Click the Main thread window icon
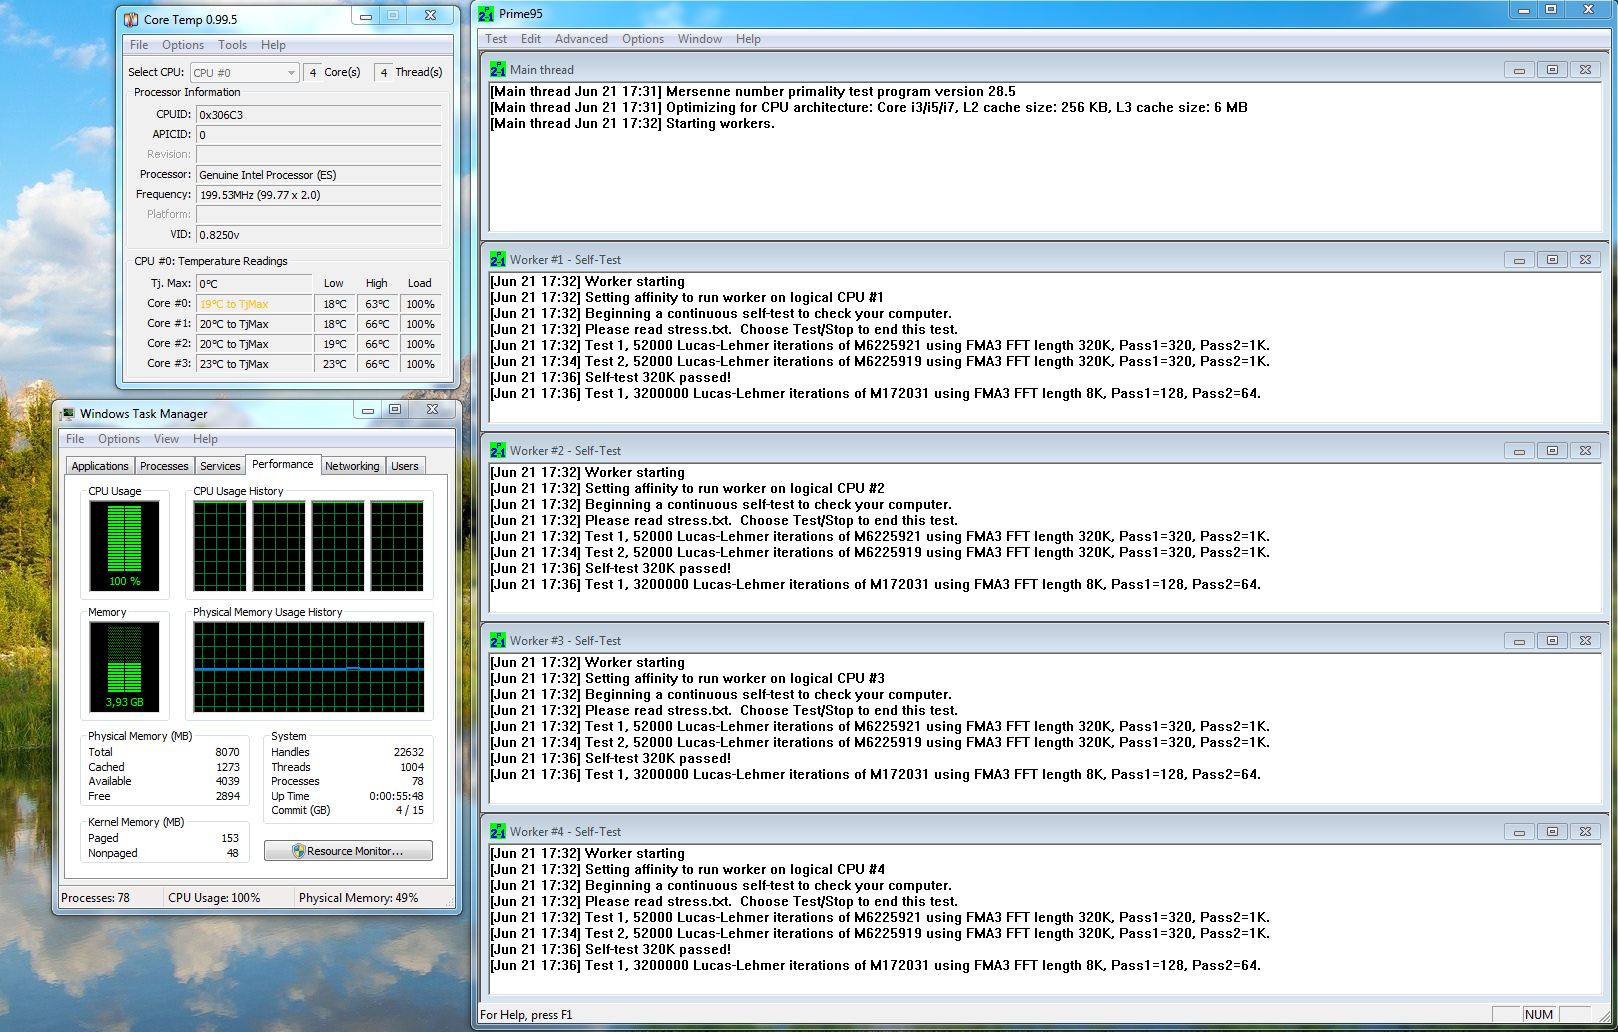 tap(498, 69)
